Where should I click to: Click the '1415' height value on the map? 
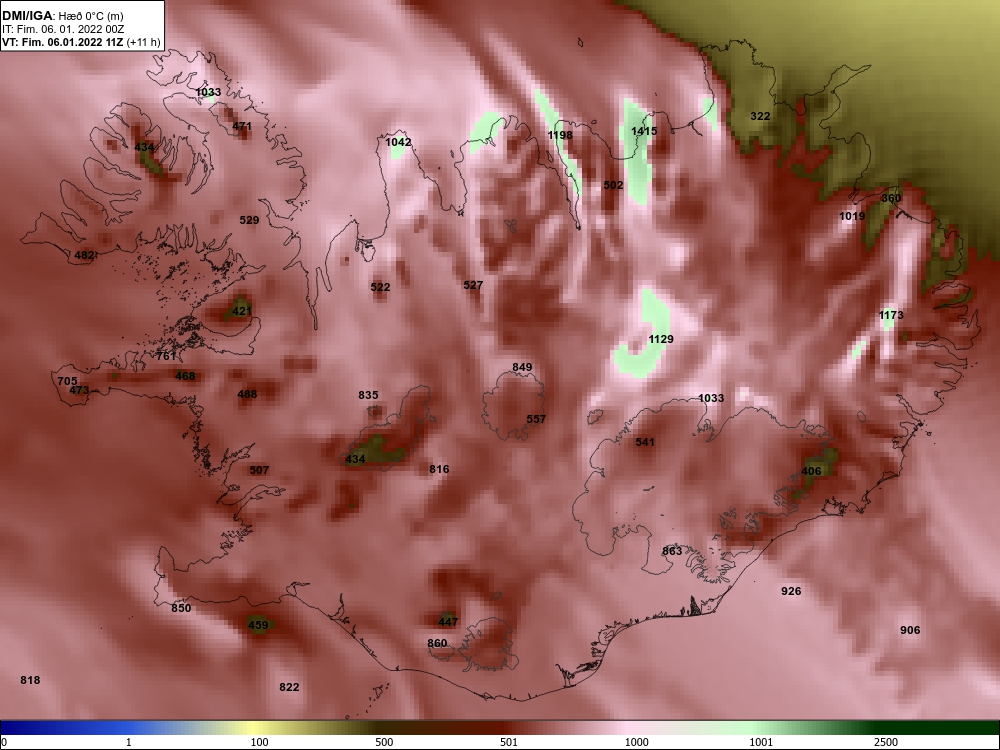(x=644, y=131)
